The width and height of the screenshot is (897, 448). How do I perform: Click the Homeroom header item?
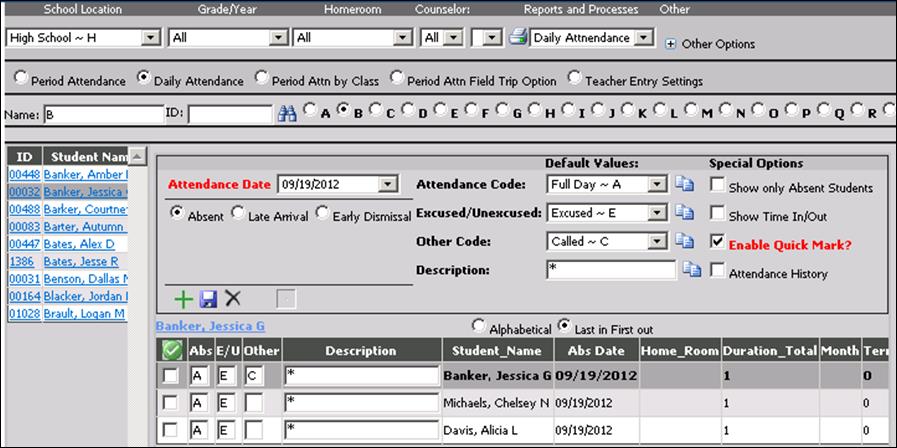(x=352, y=9)
